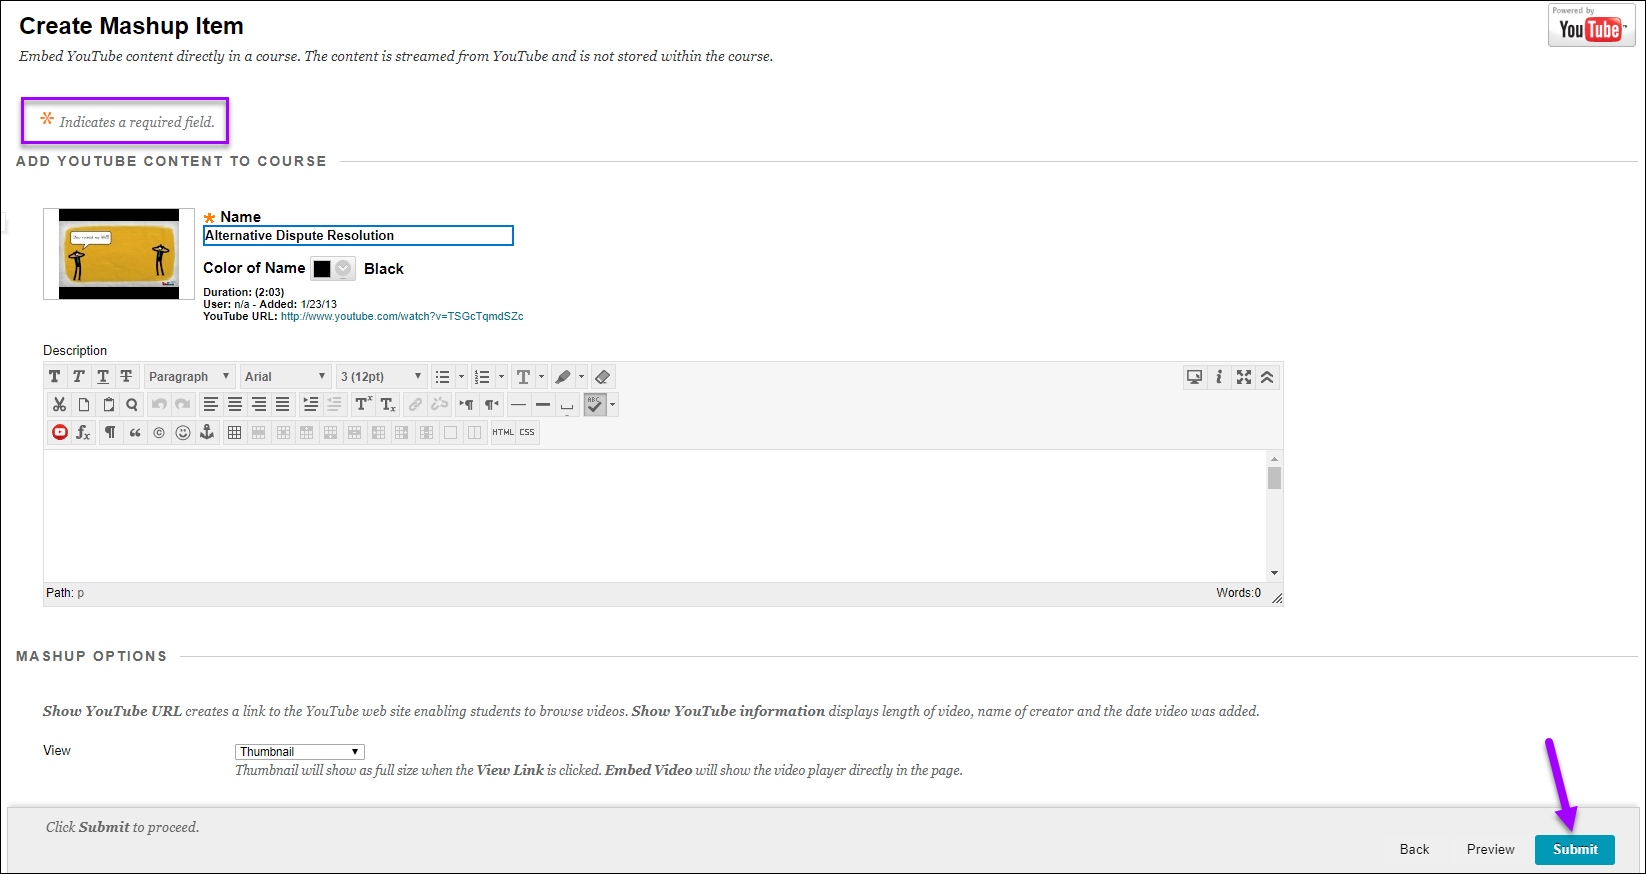Click the Name text input field
This screenshot has width=1646, height=874.
(x=358, y=236)
